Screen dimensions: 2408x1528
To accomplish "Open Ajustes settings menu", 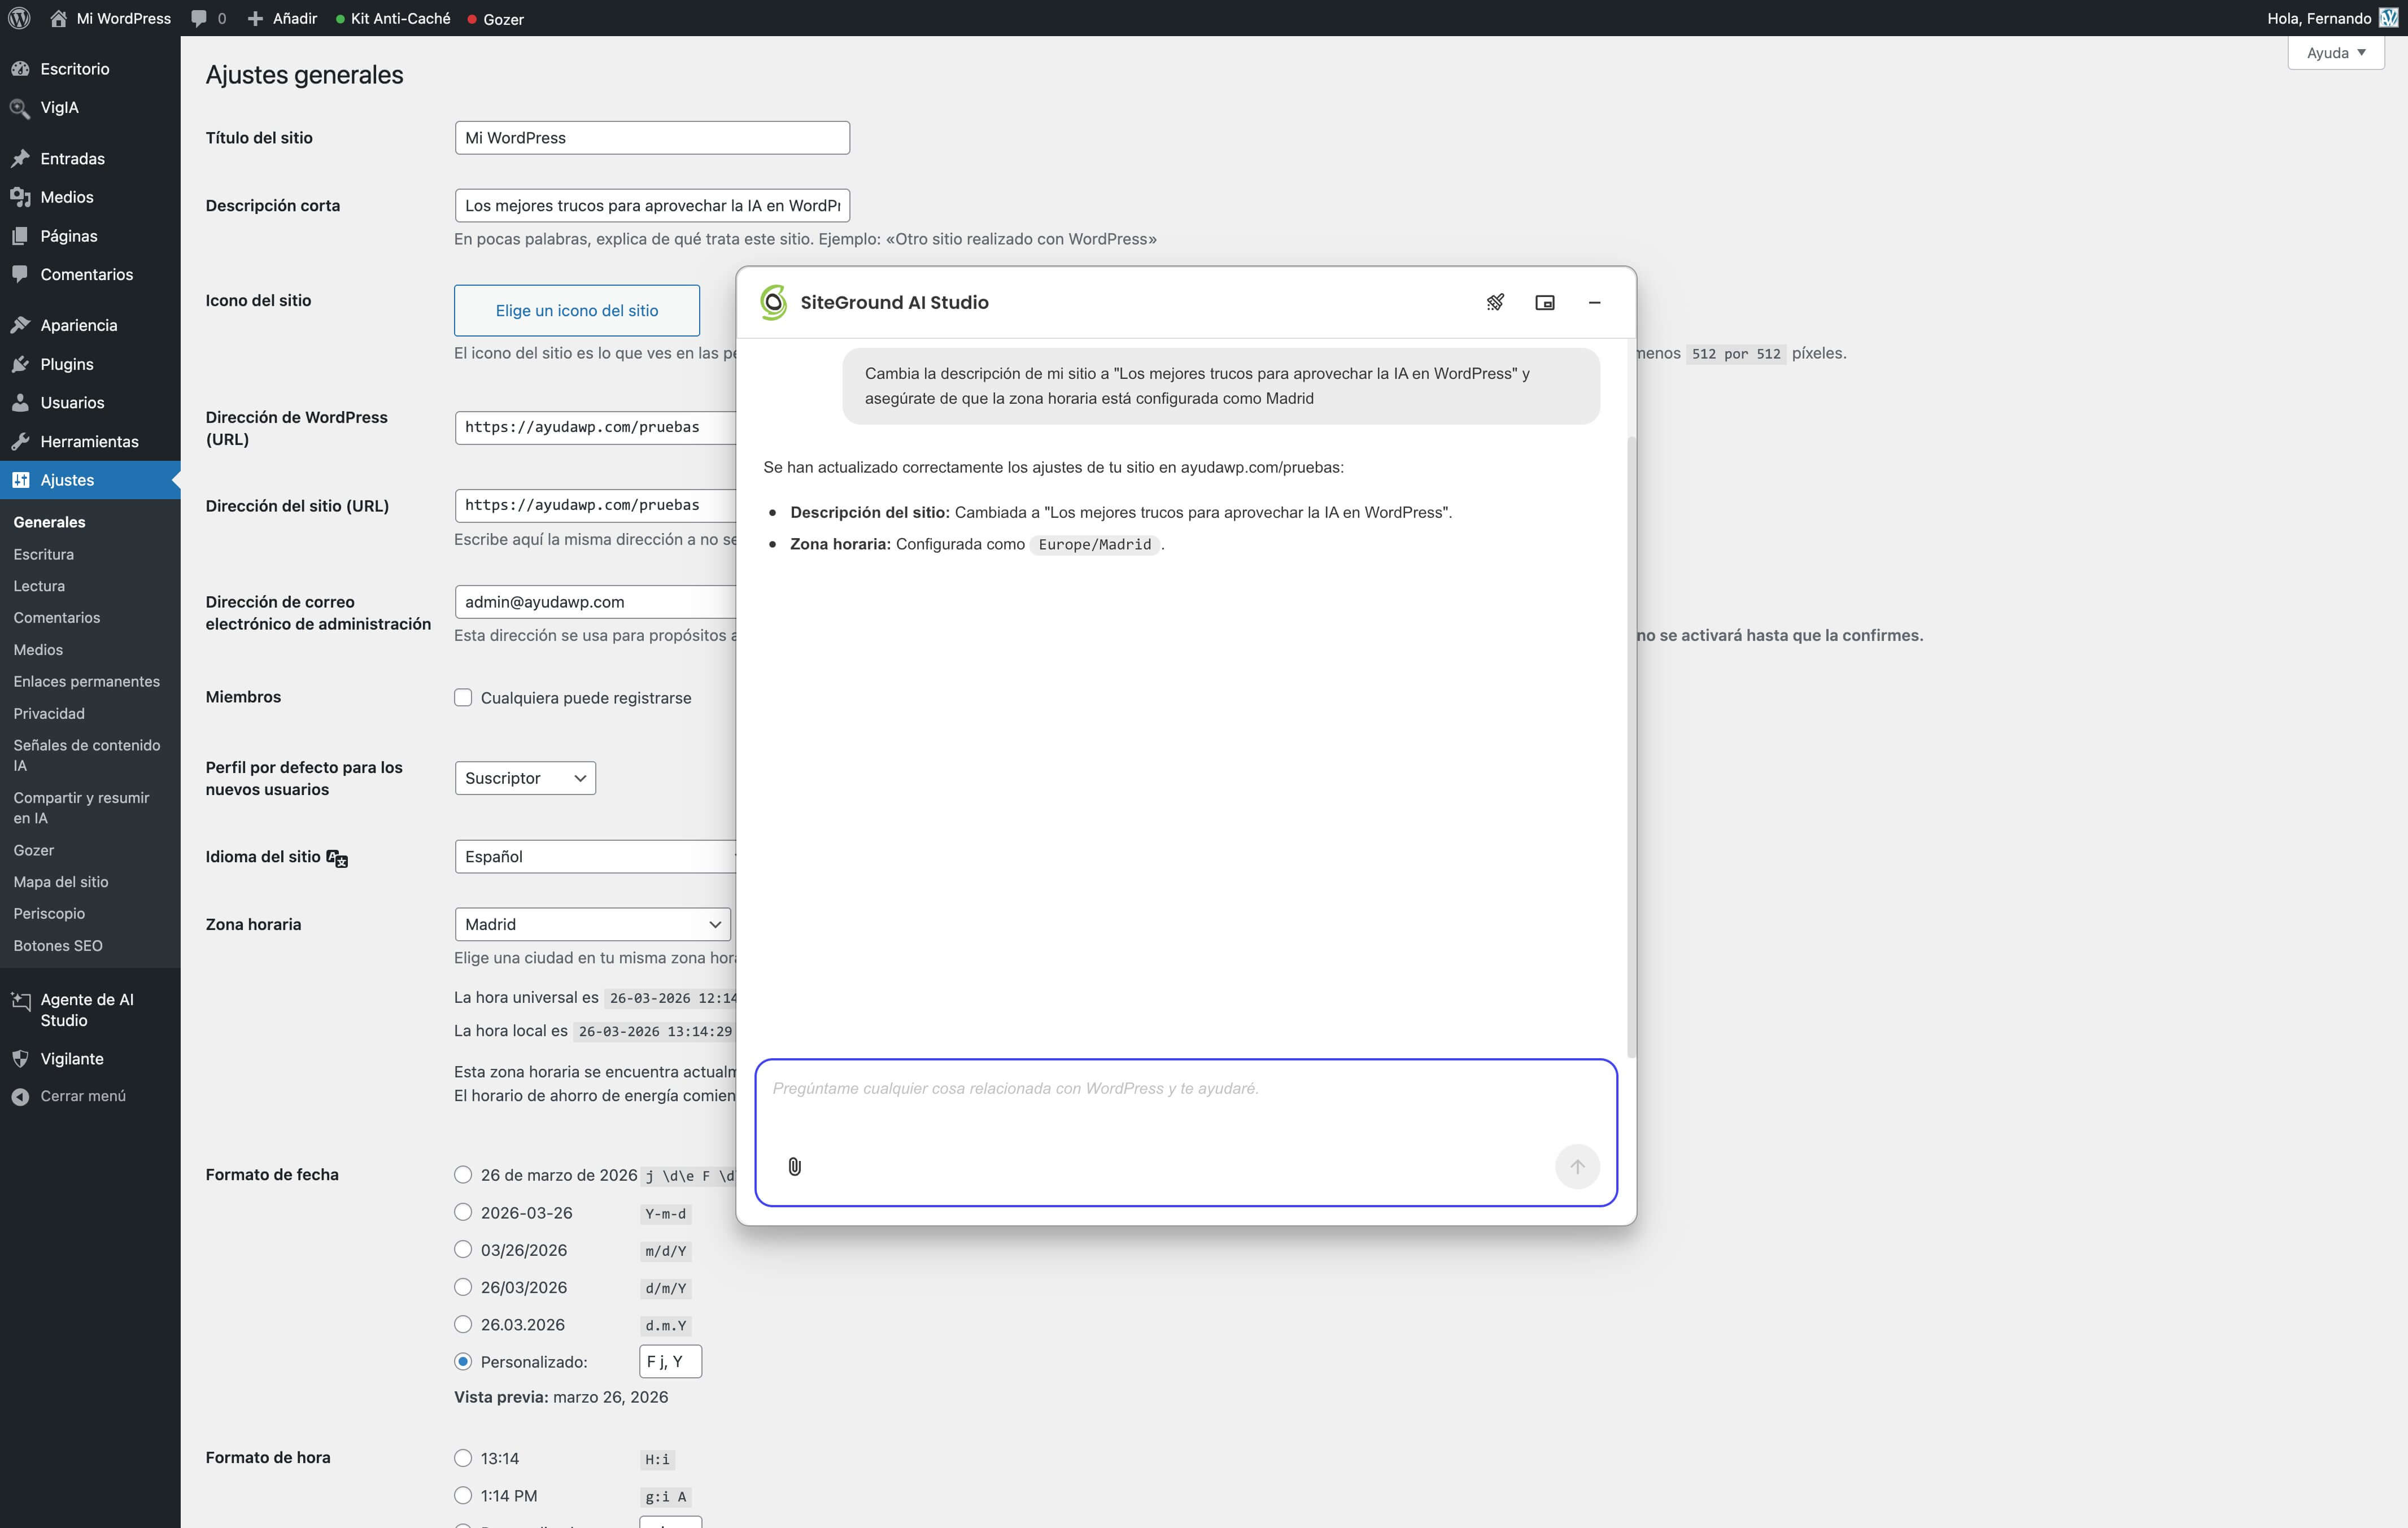I will (x=90, y=480).
